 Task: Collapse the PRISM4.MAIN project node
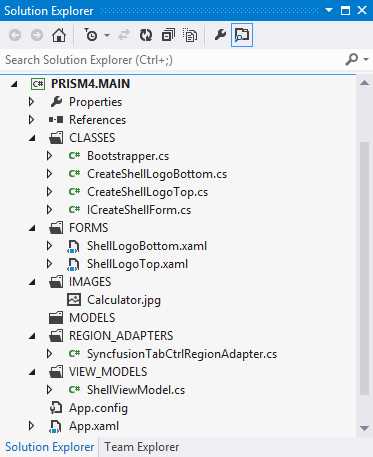[14, 84]
